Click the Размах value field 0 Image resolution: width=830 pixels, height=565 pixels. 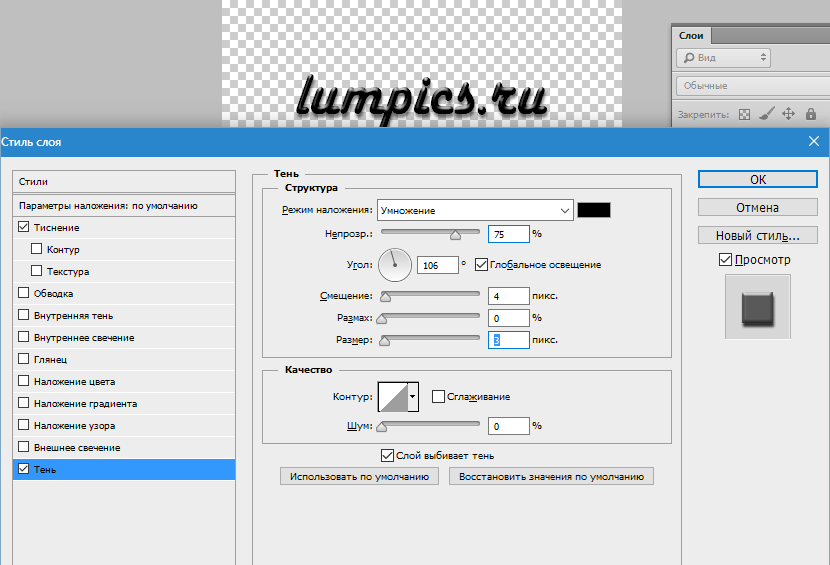point(509,318)
